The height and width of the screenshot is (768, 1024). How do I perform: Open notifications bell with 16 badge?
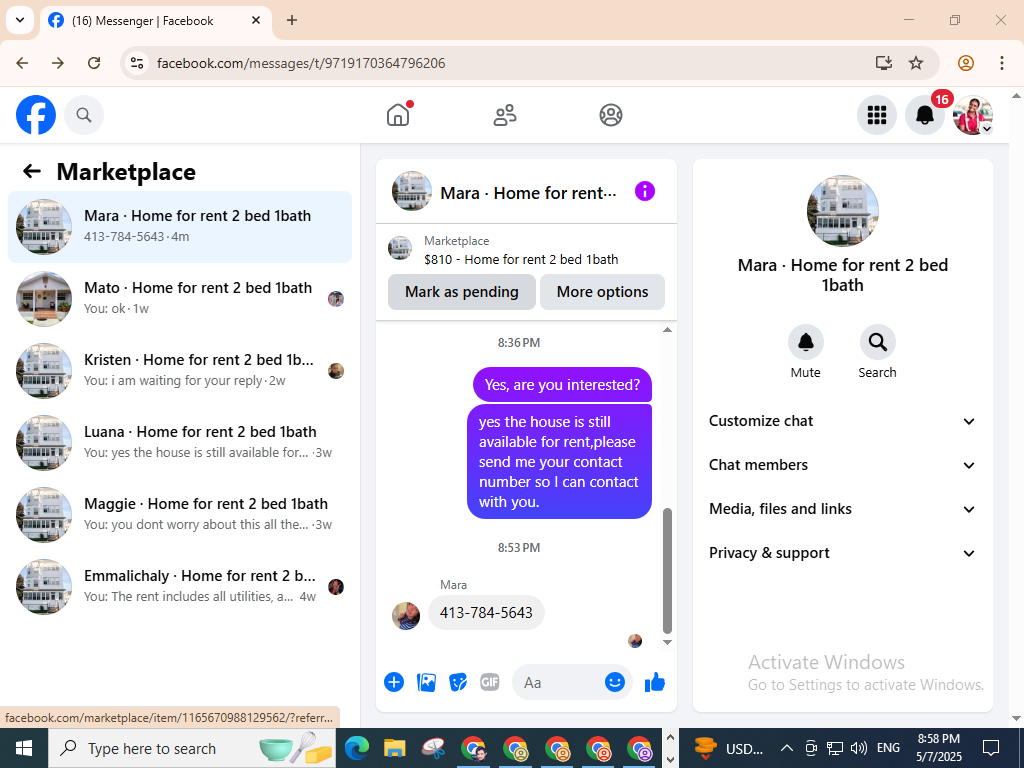[925, 115]
